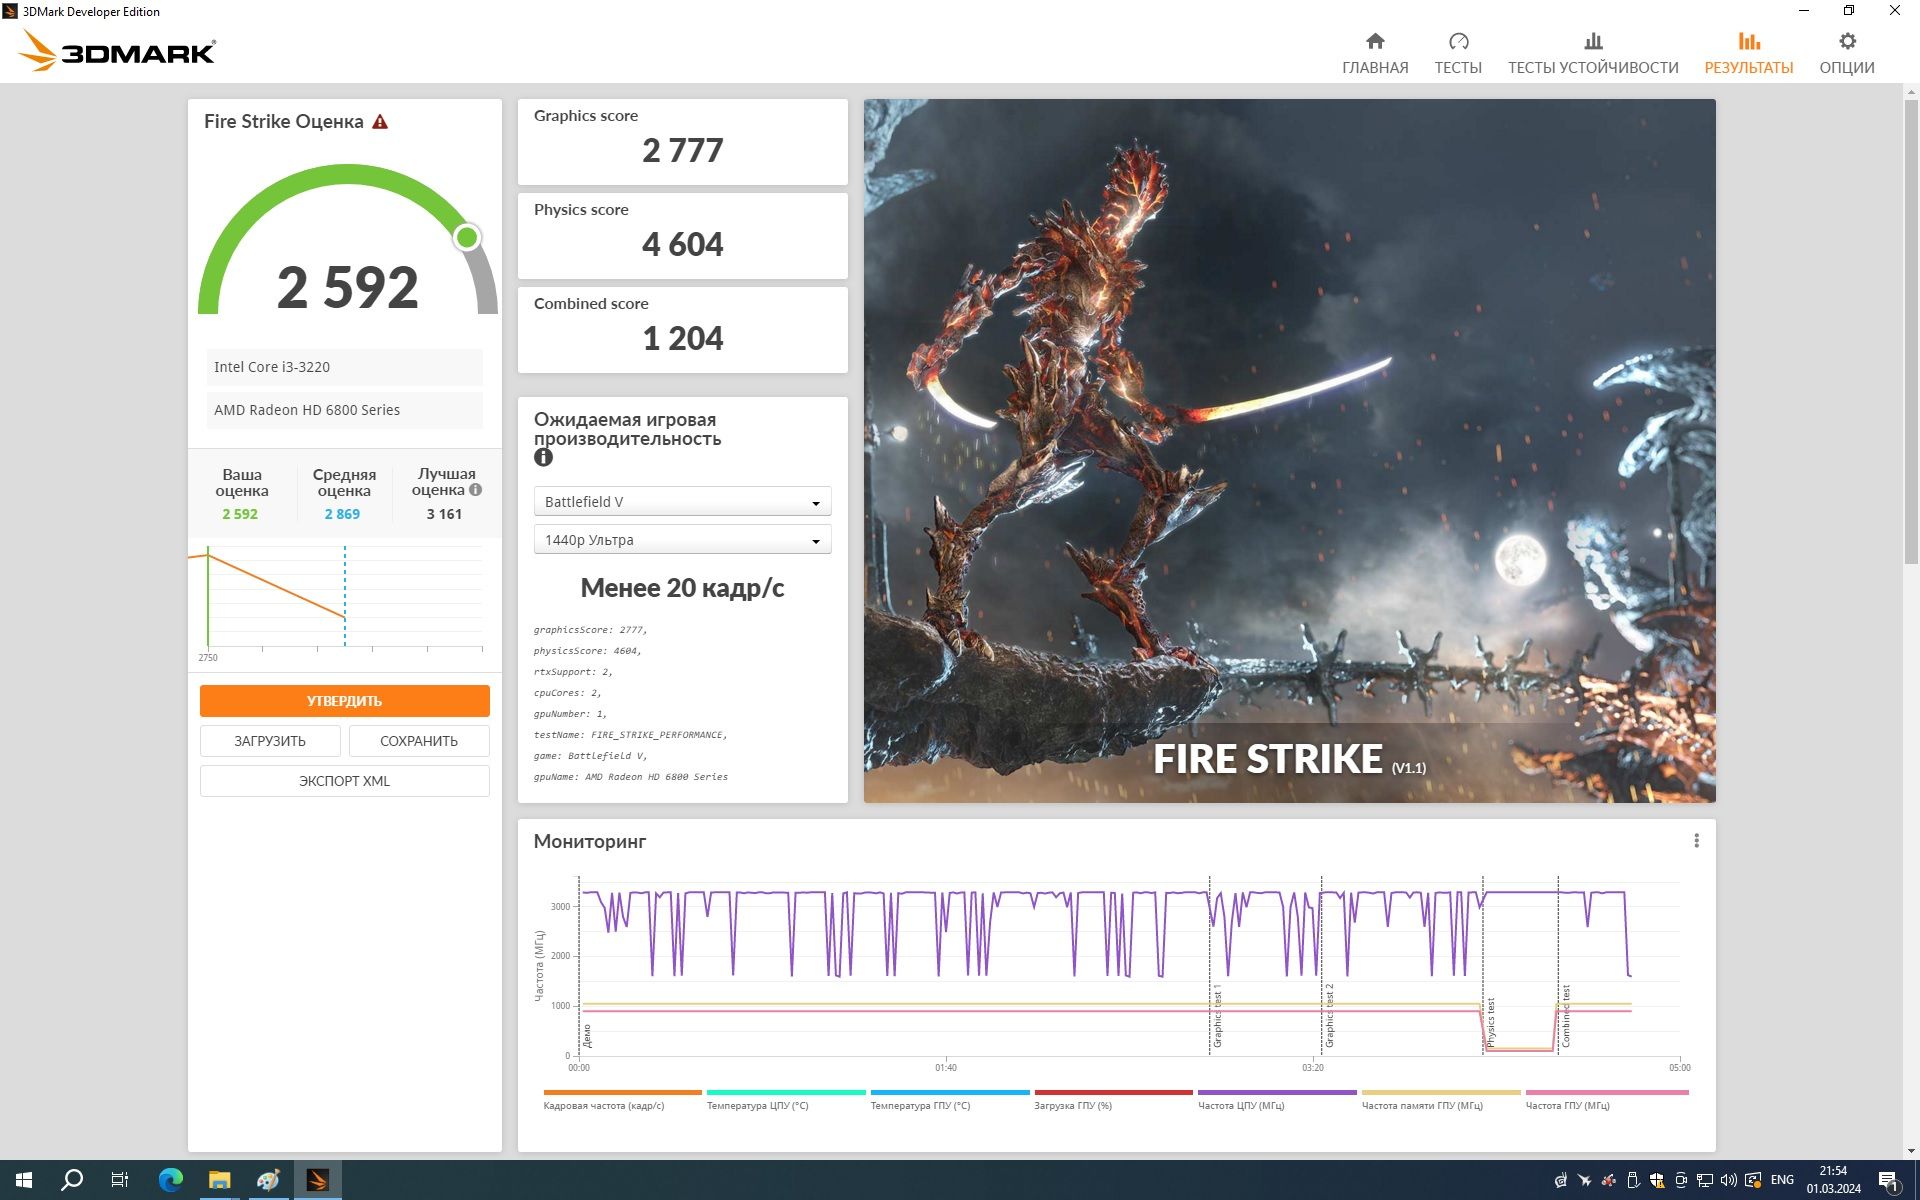Click the ENG language indicator
1920x1200 pixels.
tap(1782, 1180)
